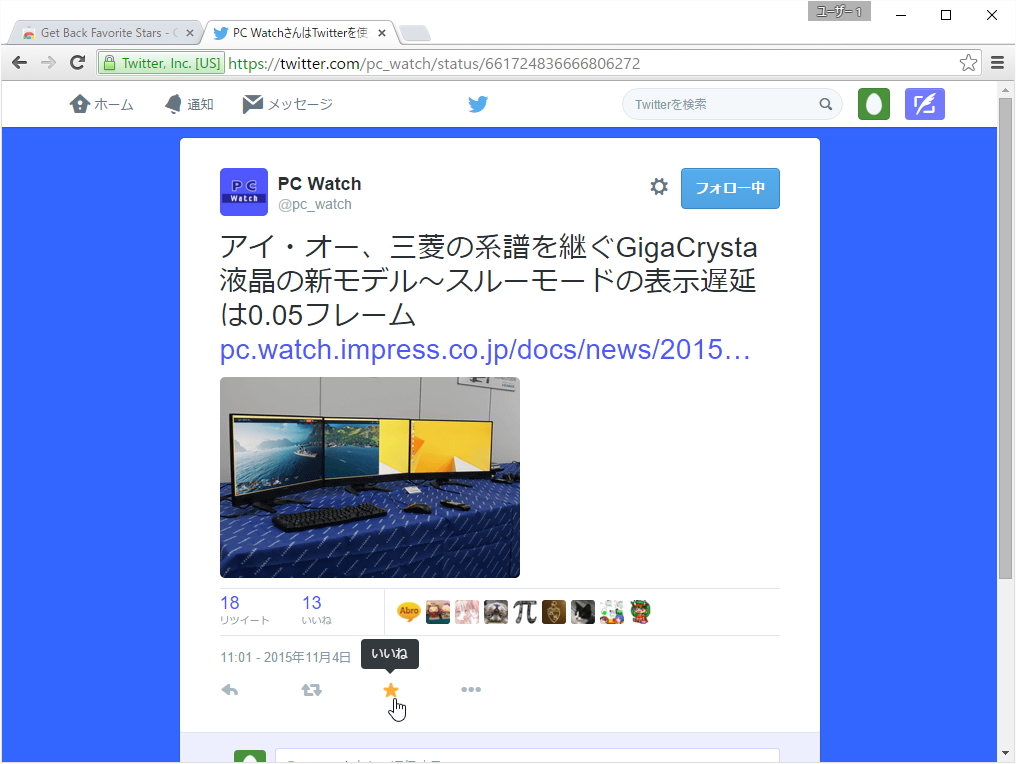Toggle following status via フォロー中 button
Viewport: 1016px width, 764px height.
[x=730, y=188]
